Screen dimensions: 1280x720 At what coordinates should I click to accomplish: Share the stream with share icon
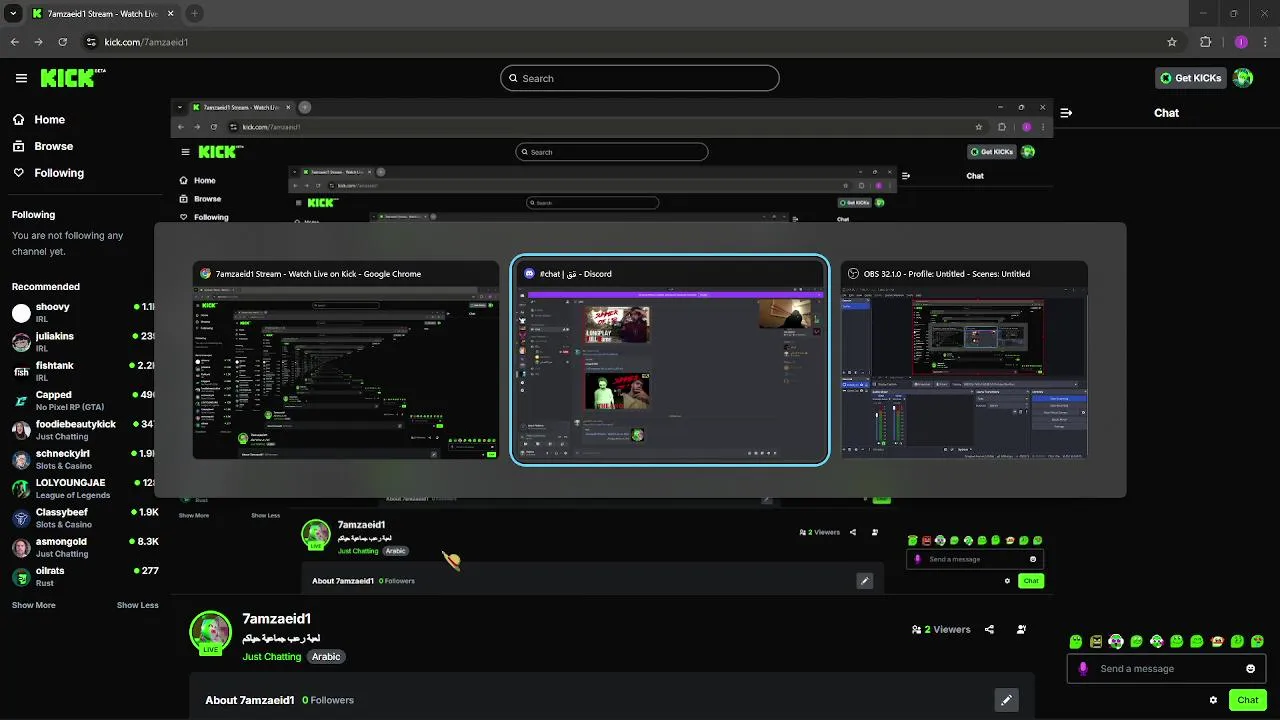click(989, 630)
